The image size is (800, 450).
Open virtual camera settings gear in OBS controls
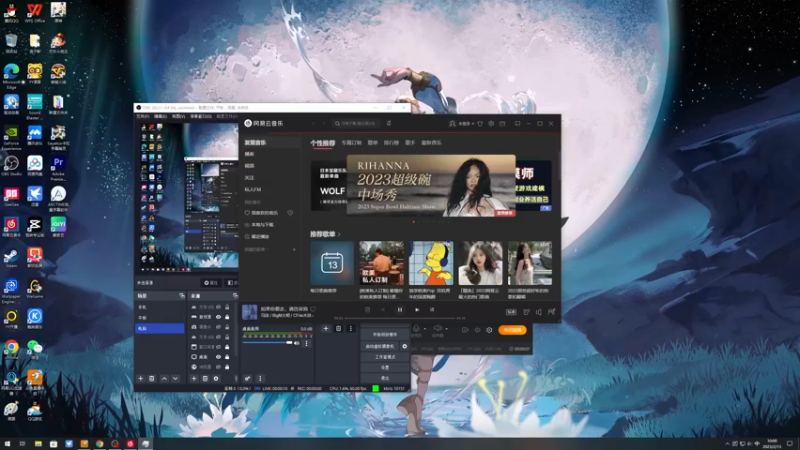pos(405,346)
